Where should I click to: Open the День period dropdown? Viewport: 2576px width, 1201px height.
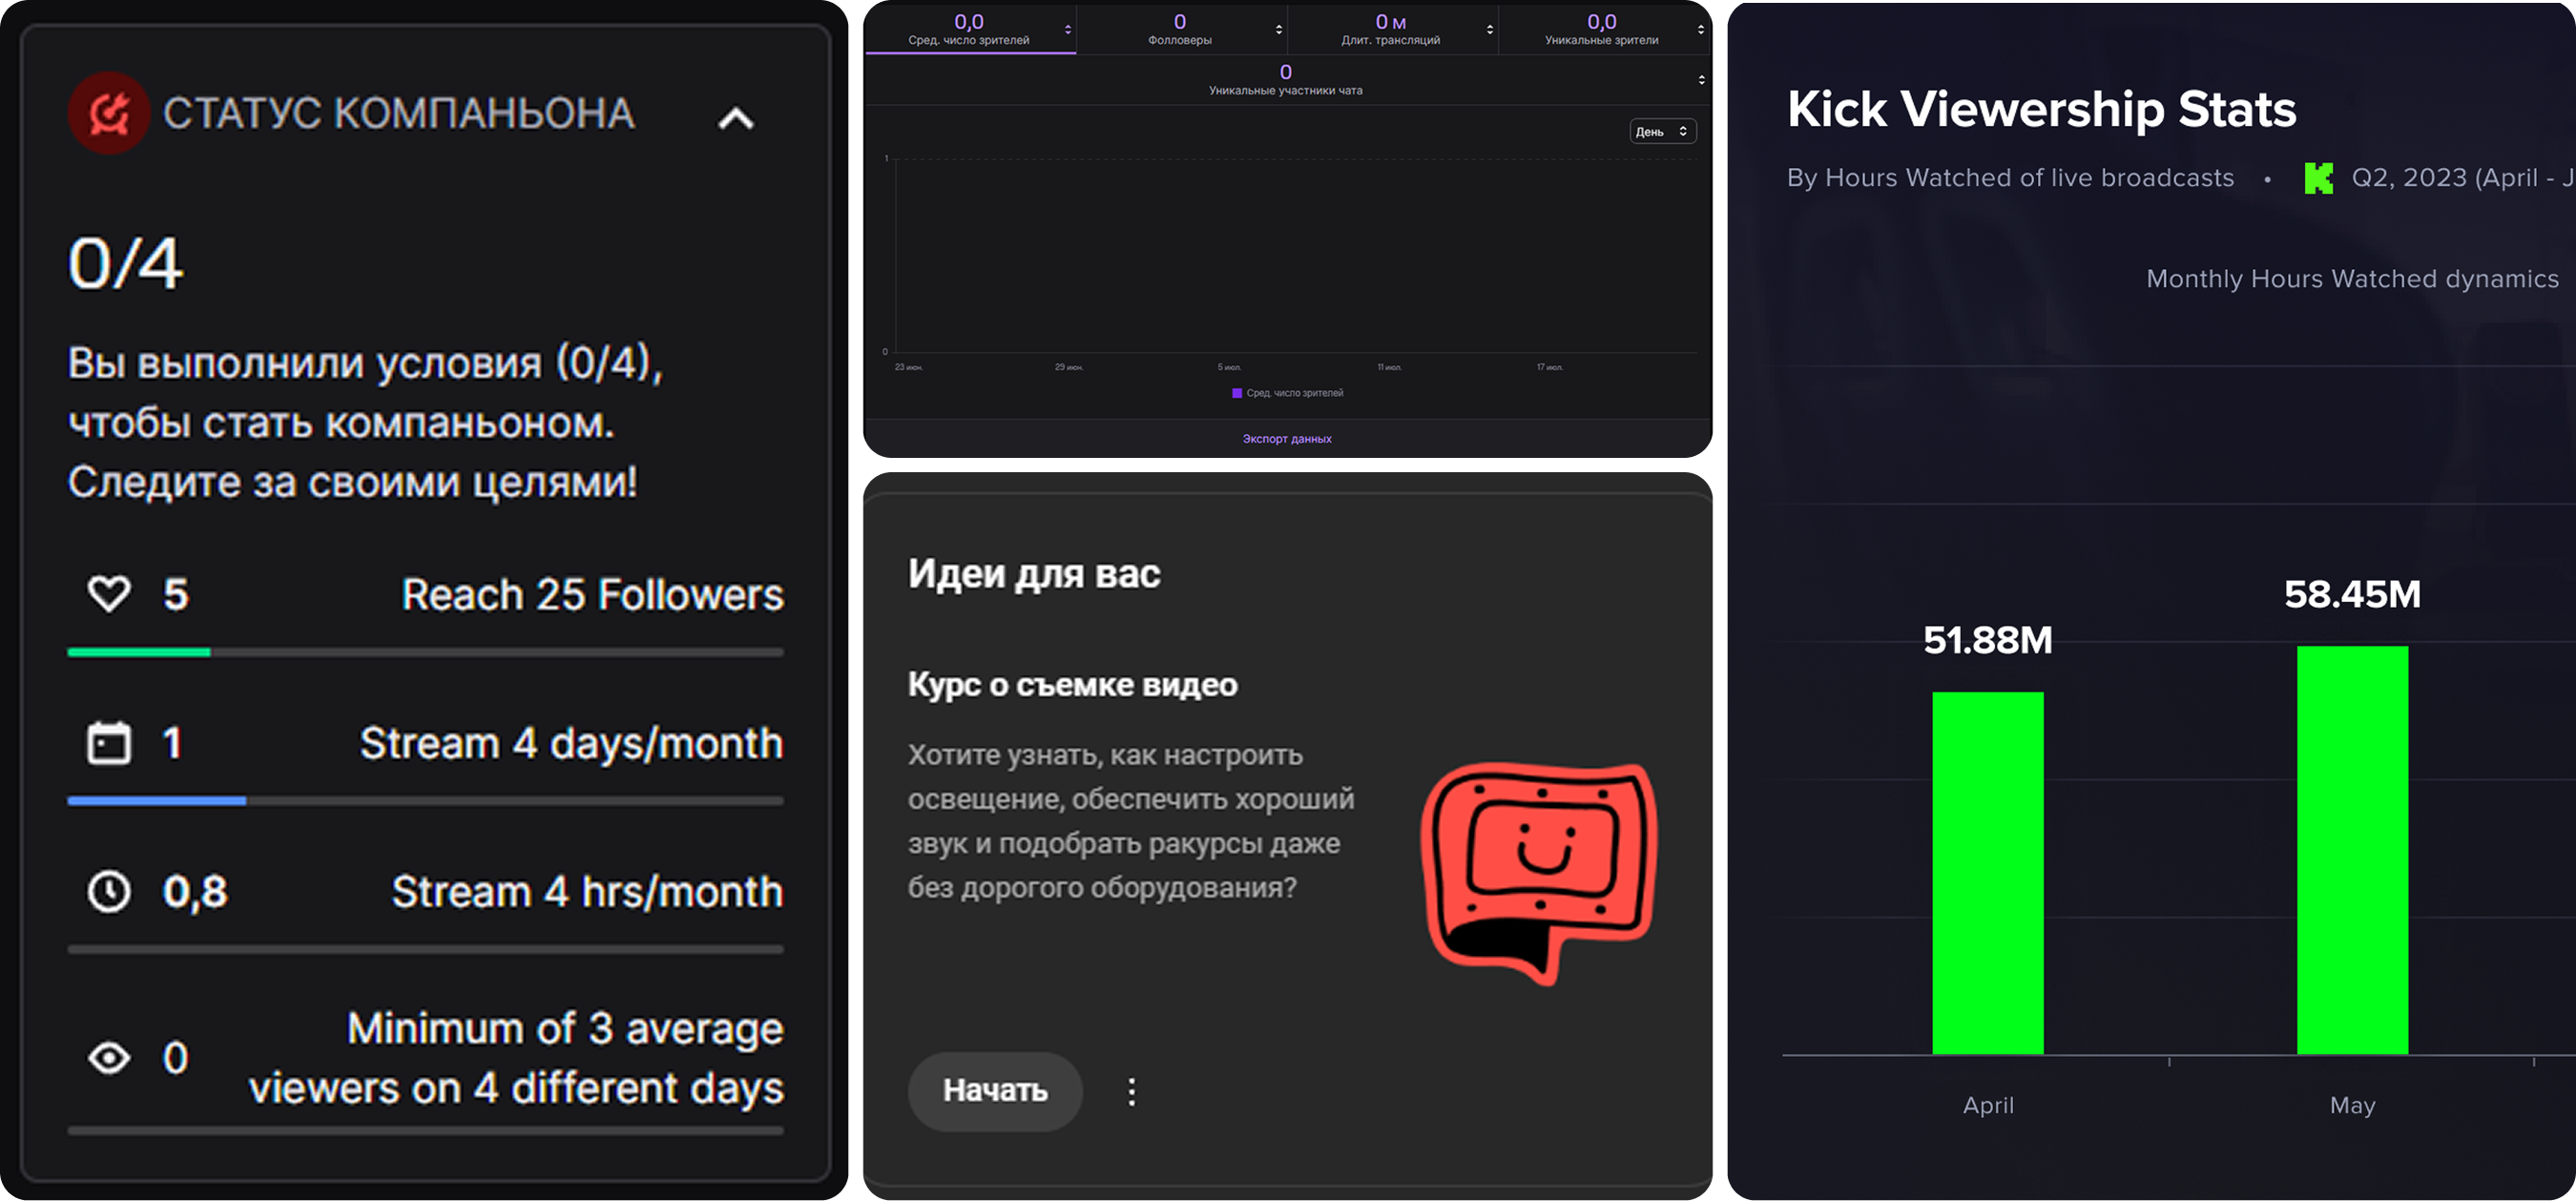click(1662, 132)
